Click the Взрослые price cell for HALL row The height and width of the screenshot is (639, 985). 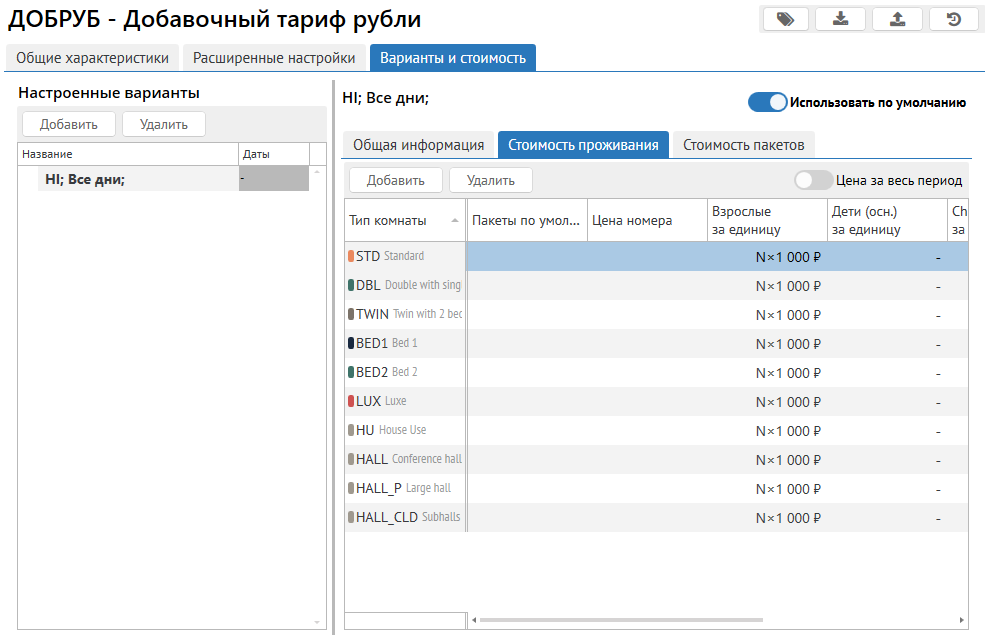coord(767,460)
